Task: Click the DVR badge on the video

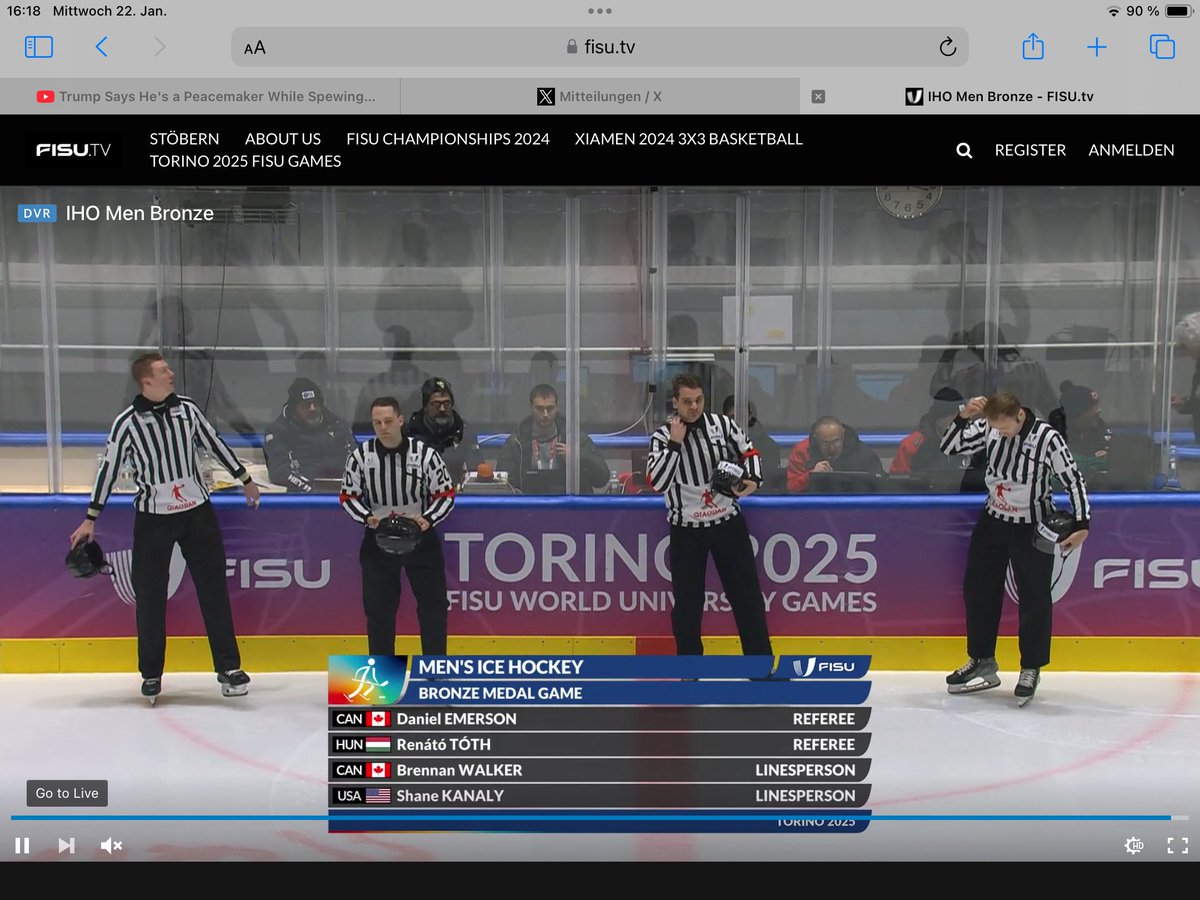Action: [x=37, y=213]
